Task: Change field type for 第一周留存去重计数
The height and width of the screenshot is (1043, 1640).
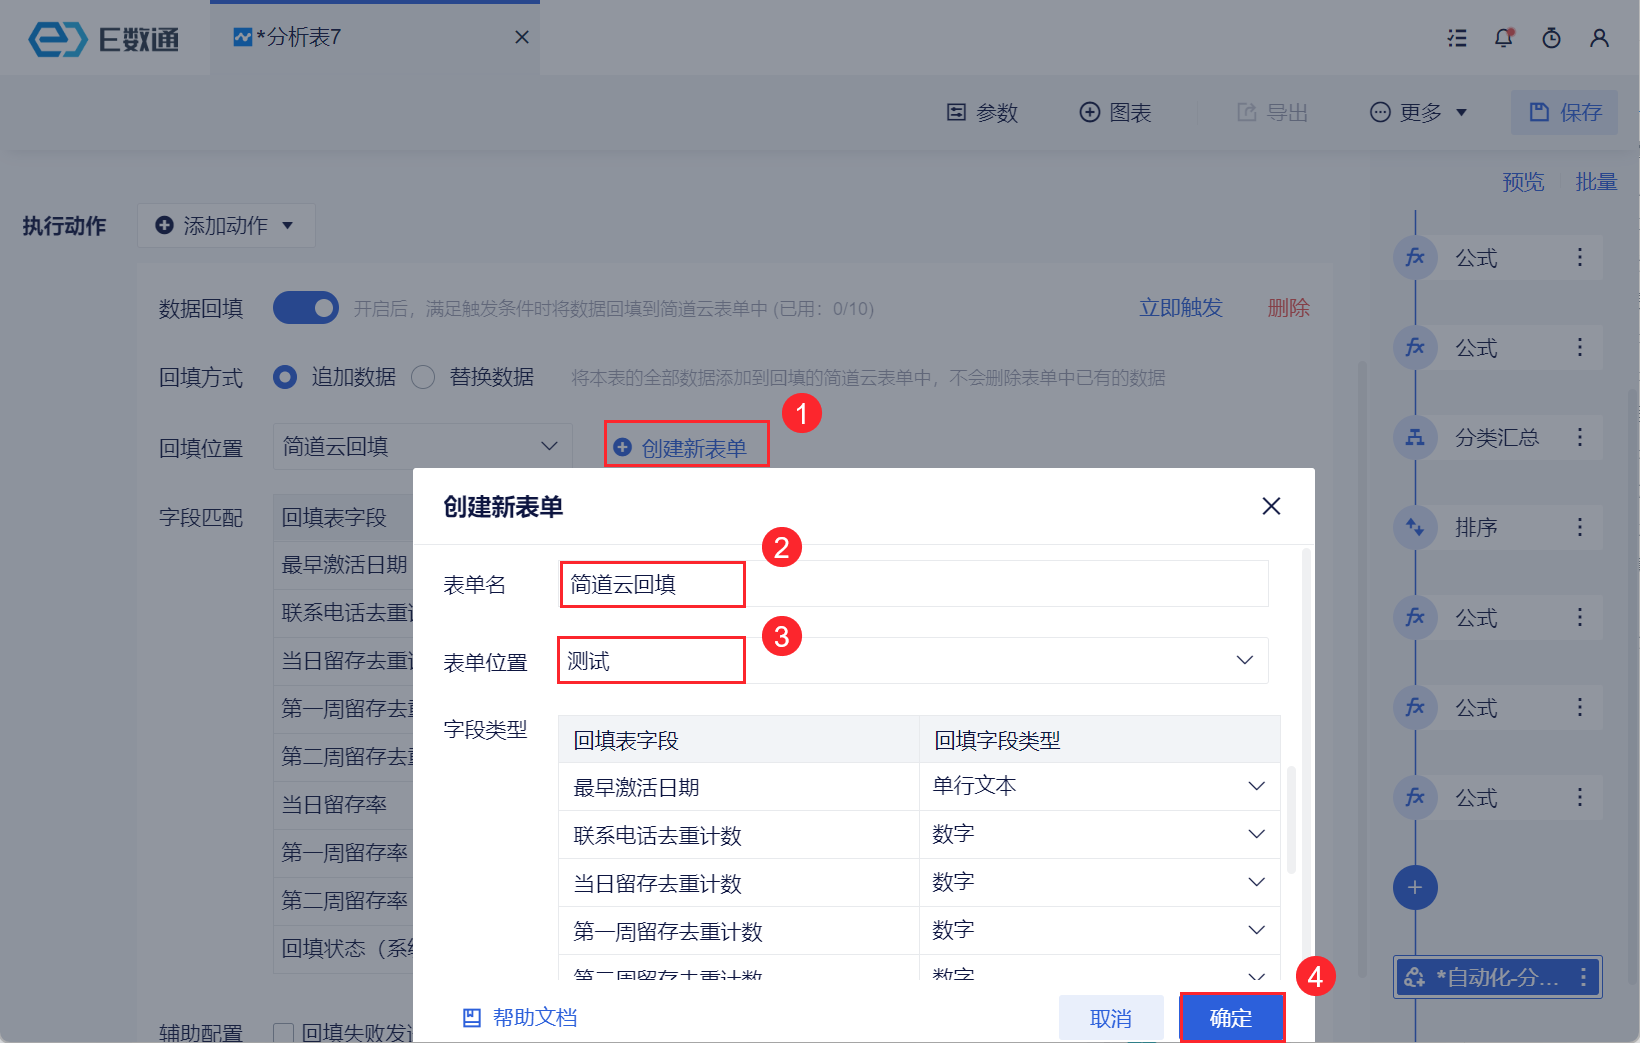Action: [x=1100, y=931]
